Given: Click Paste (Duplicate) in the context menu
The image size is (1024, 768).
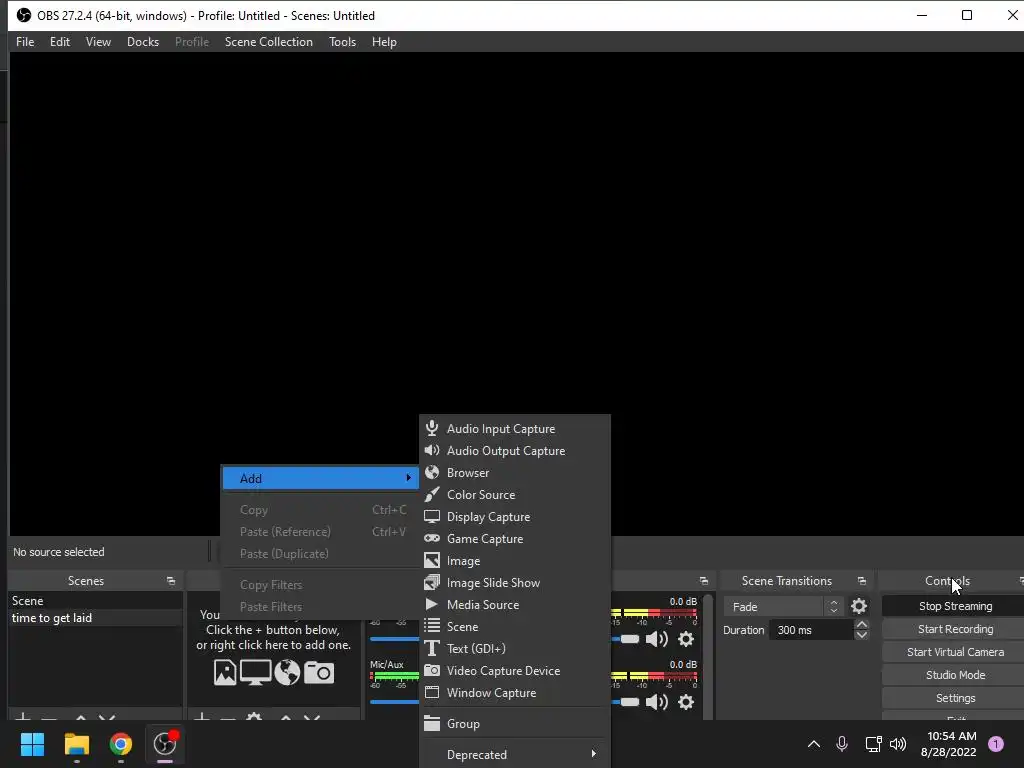Looking at the screenshot, I should [x=320, y=554].
